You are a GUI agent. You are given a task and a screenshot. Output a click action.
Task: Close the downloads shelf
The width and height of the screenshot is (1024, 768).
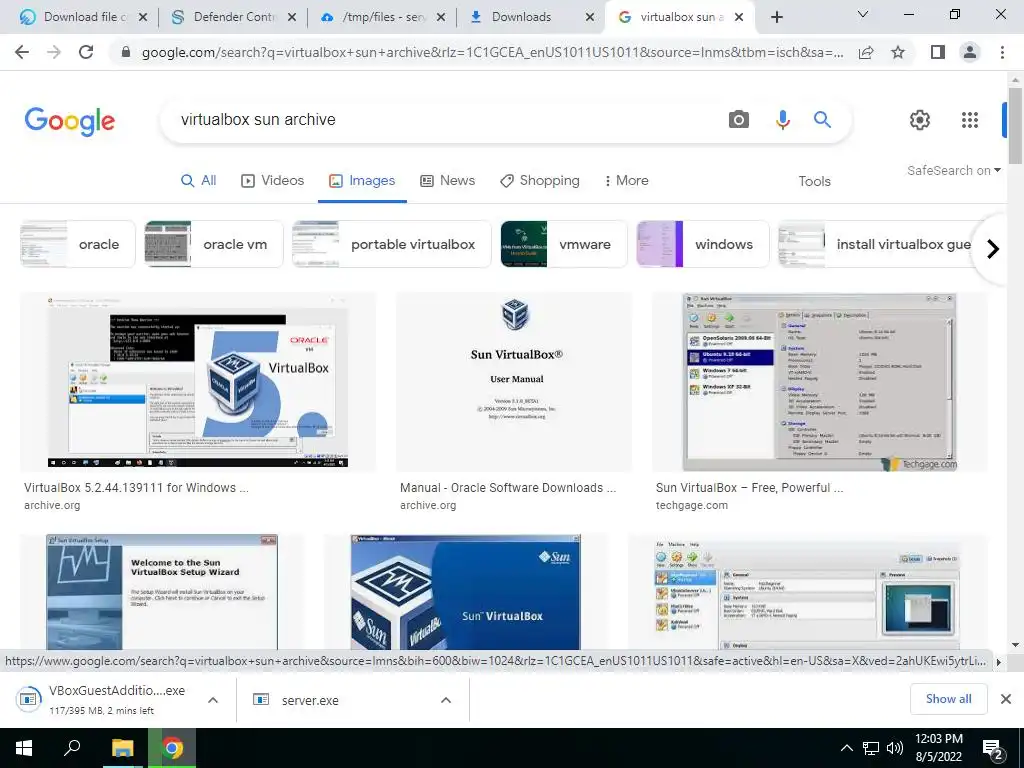coord(1006,699)
